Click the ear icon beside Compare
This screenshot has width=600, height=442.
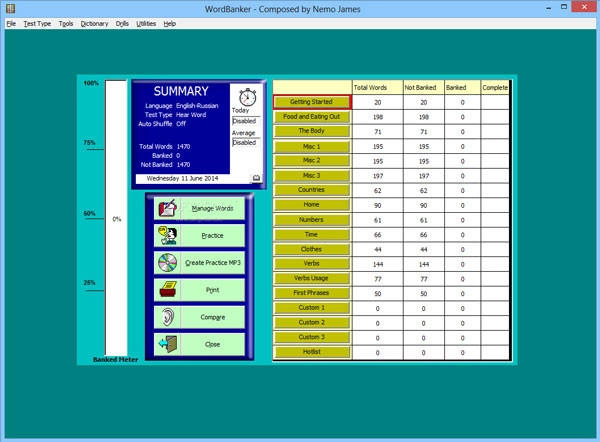(x=167, y=317)
